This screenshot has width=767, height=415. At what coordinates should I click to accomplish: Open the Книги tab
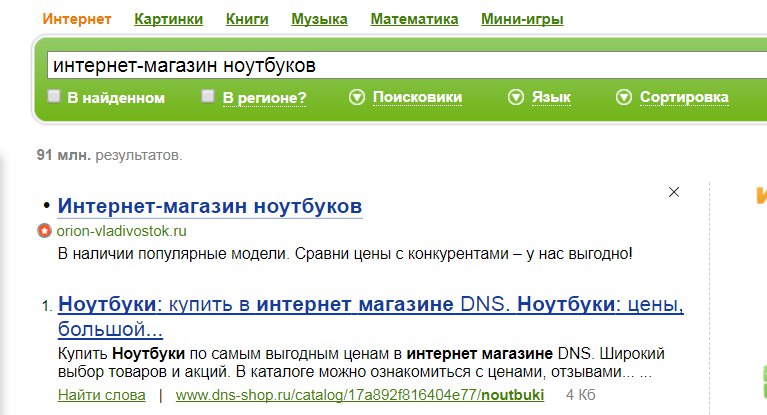click(x=247, y=19)
